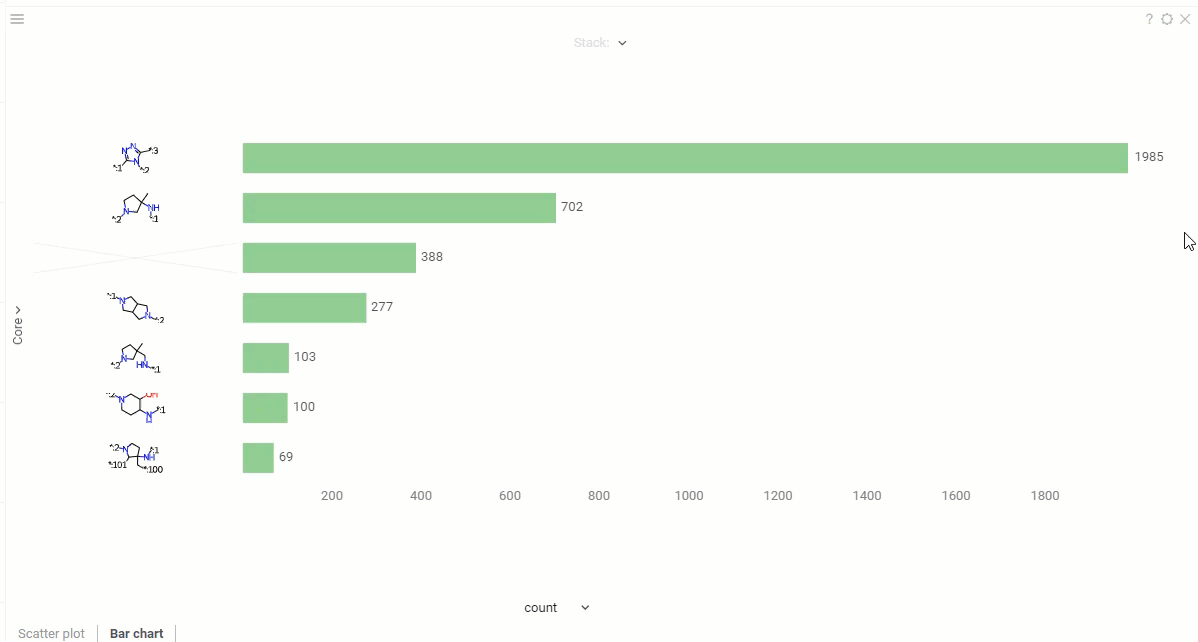The image size is (1198, 642).
Task: Click the help question mark icon
Action: click(x=1147, y=18)
